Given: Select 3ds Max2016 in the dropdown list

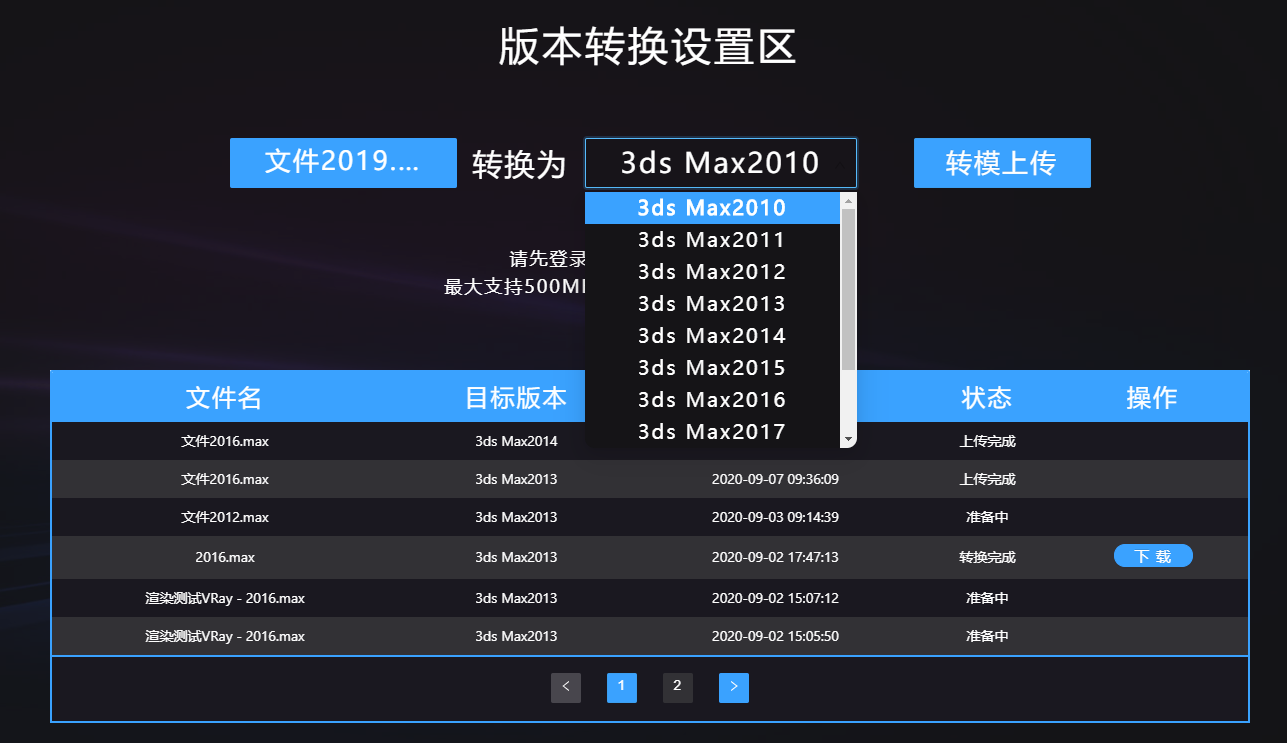Looking at the screenshot, I should (712, 400).
